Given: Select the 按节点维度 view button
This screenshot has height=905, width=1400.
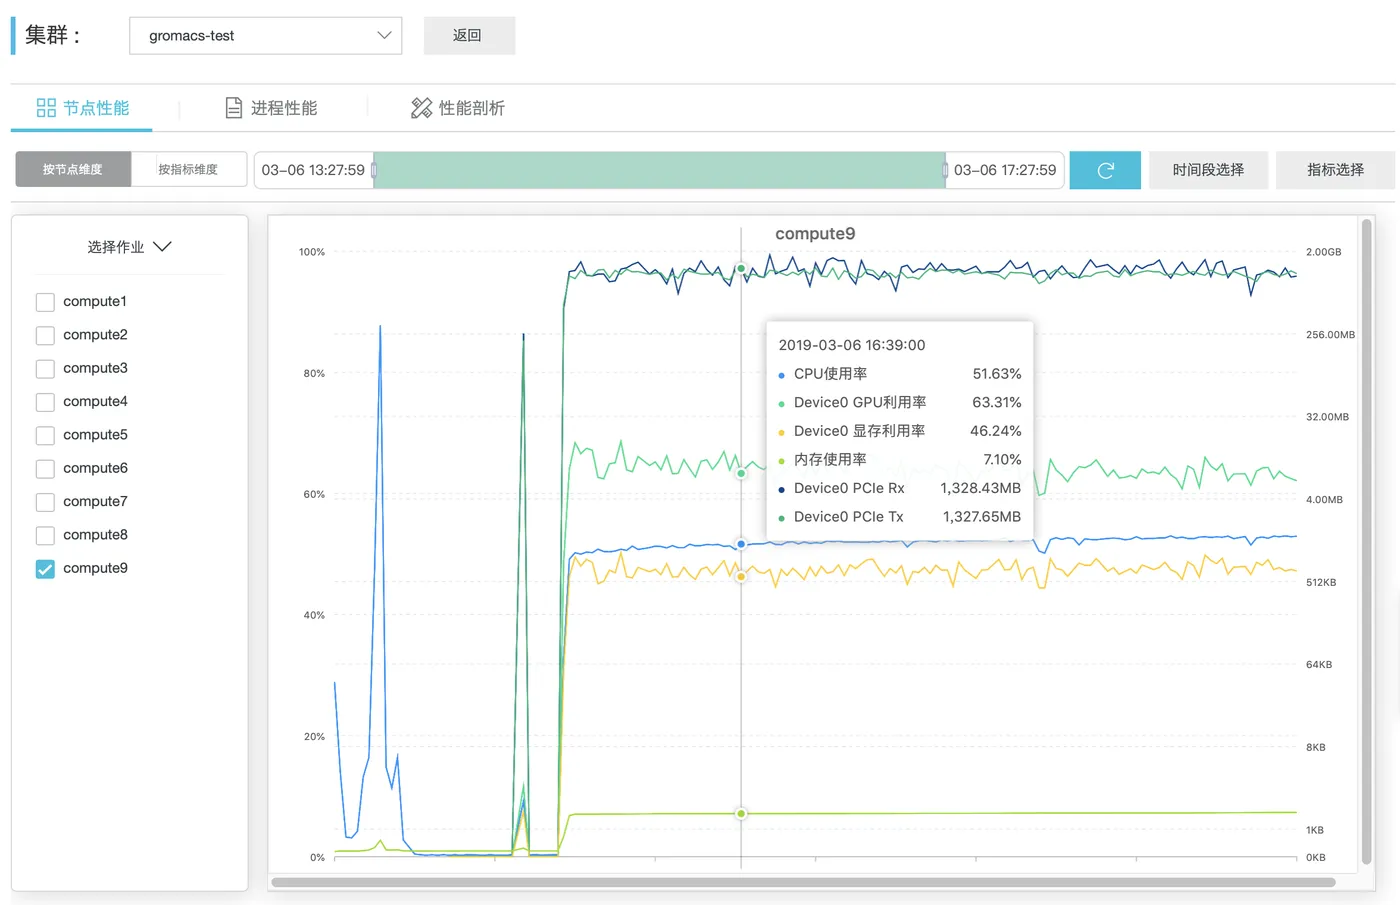Looking at the screenshot, I should (73, 170).
